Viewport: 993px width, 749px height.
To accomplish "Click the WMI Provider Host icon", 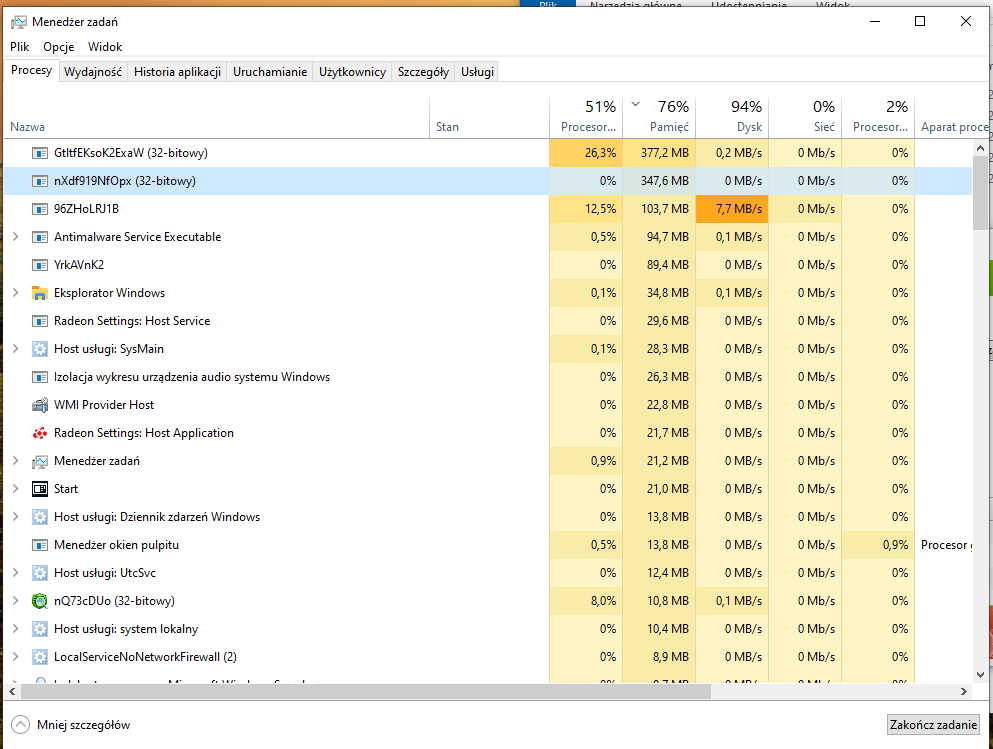I will click(40, 405).
